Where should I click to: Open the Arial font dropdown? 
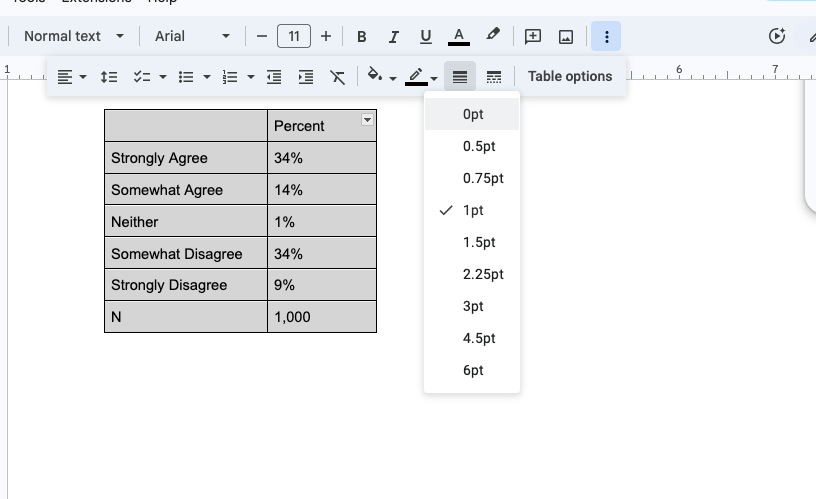[x=192, y=36]
